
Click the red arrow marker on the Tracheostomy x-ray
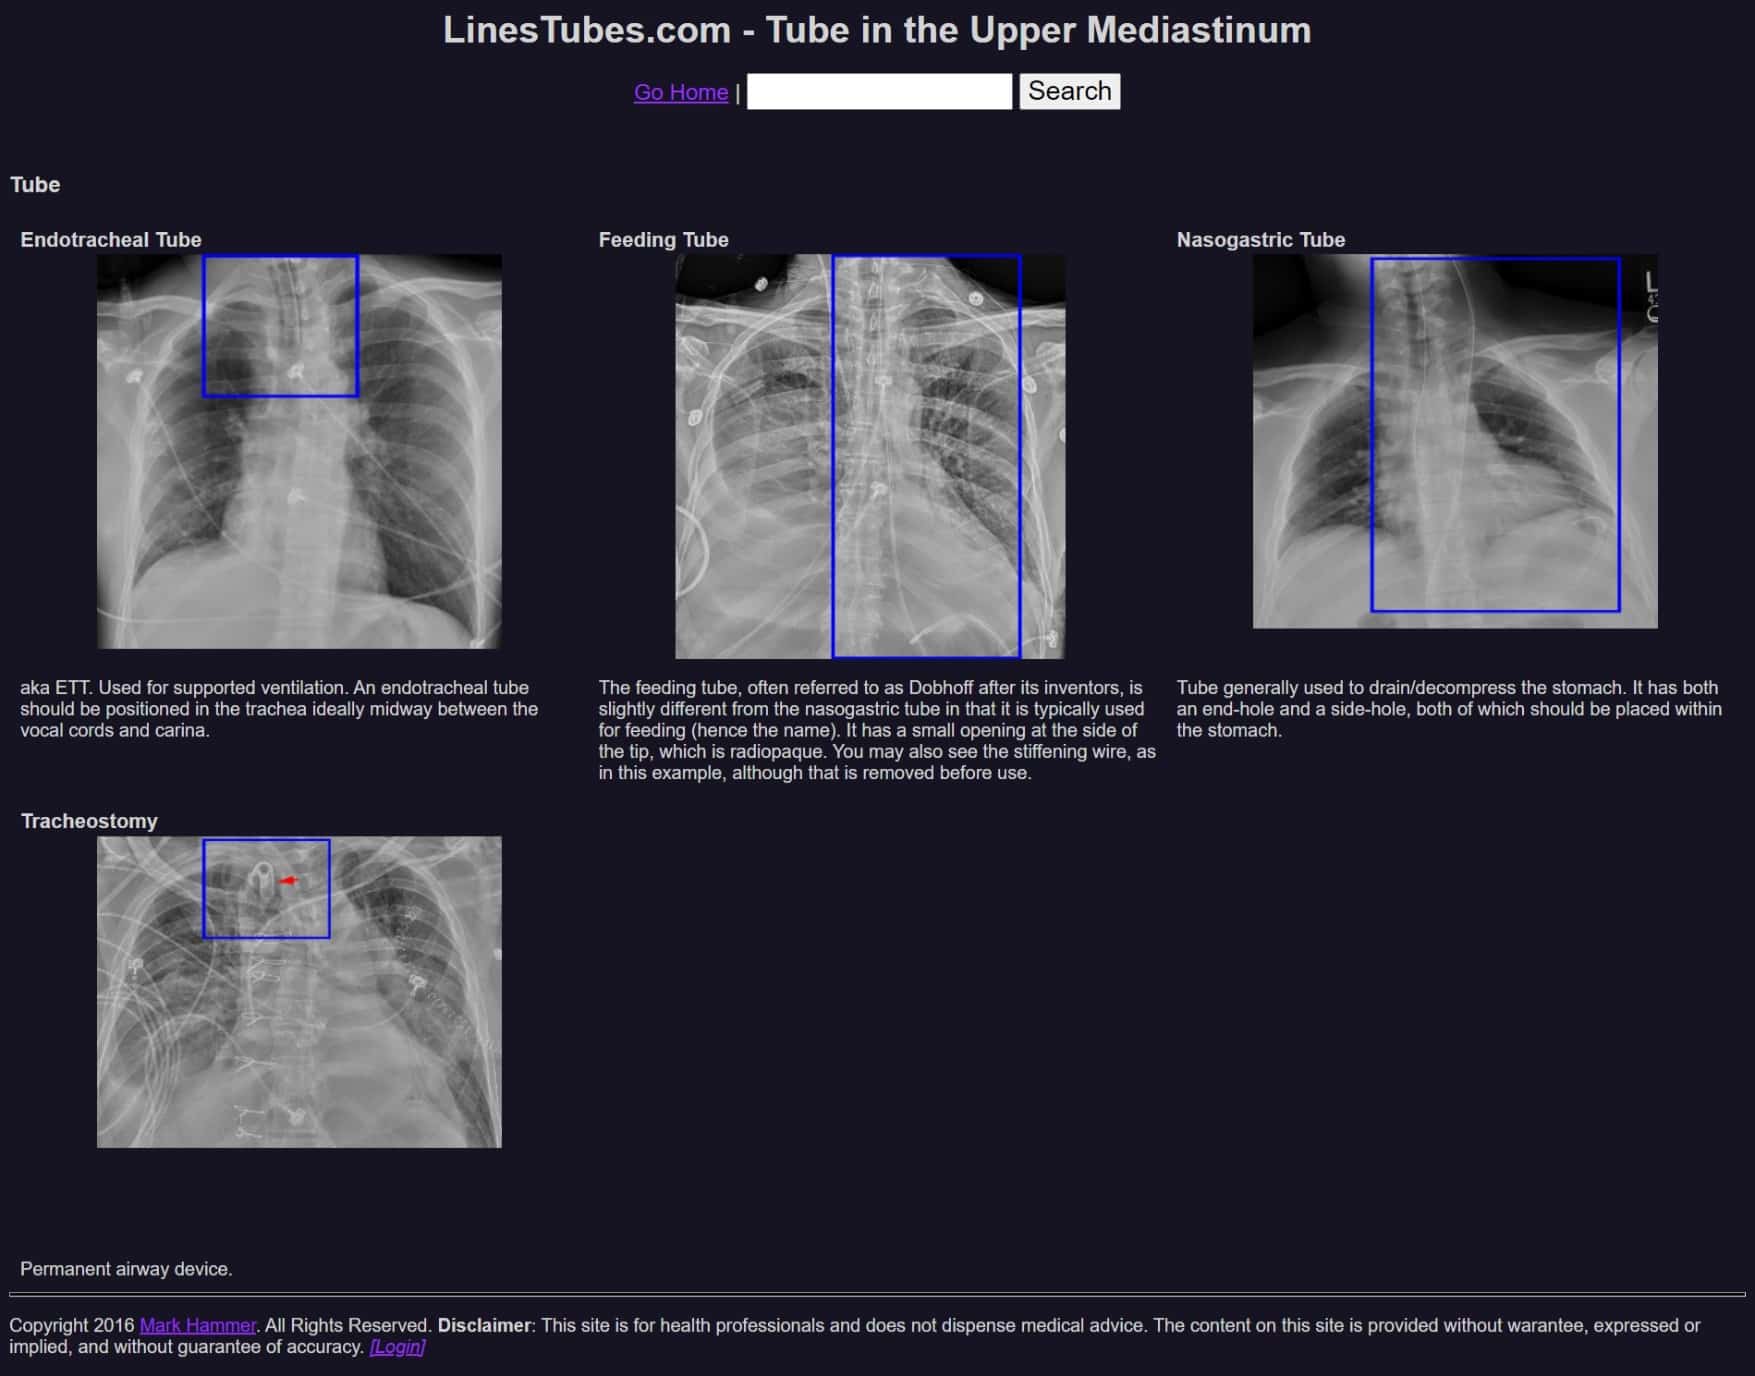pos(288,880)
